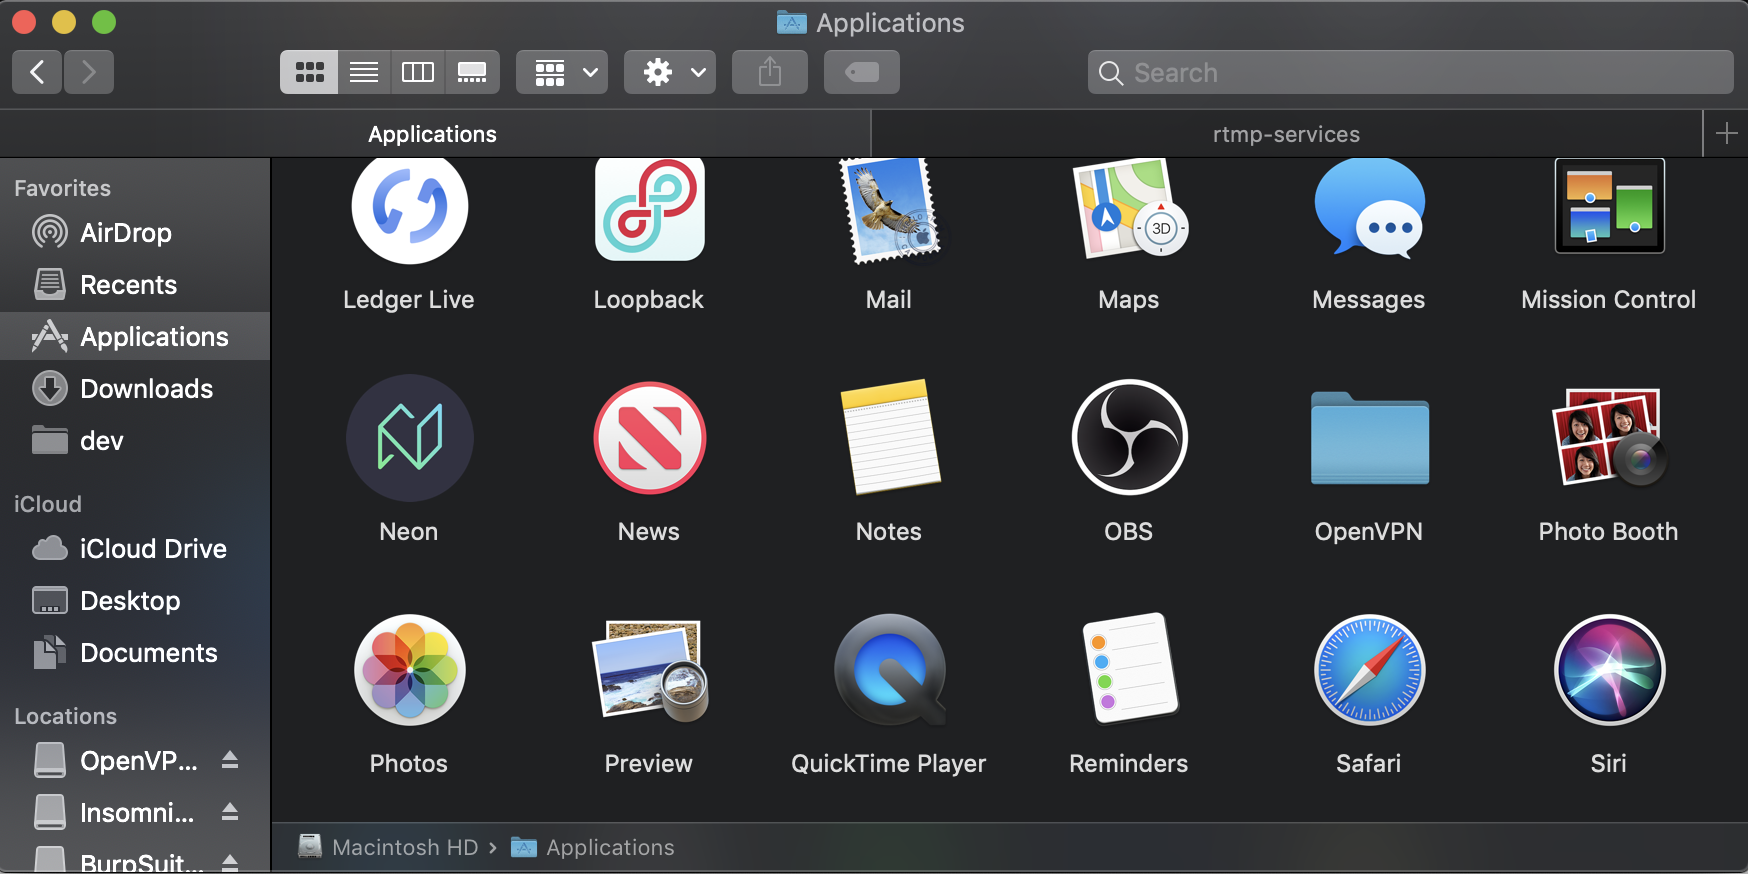Click the Edit Tags toolbar button
1748x874 pixels.
[862, 72]
